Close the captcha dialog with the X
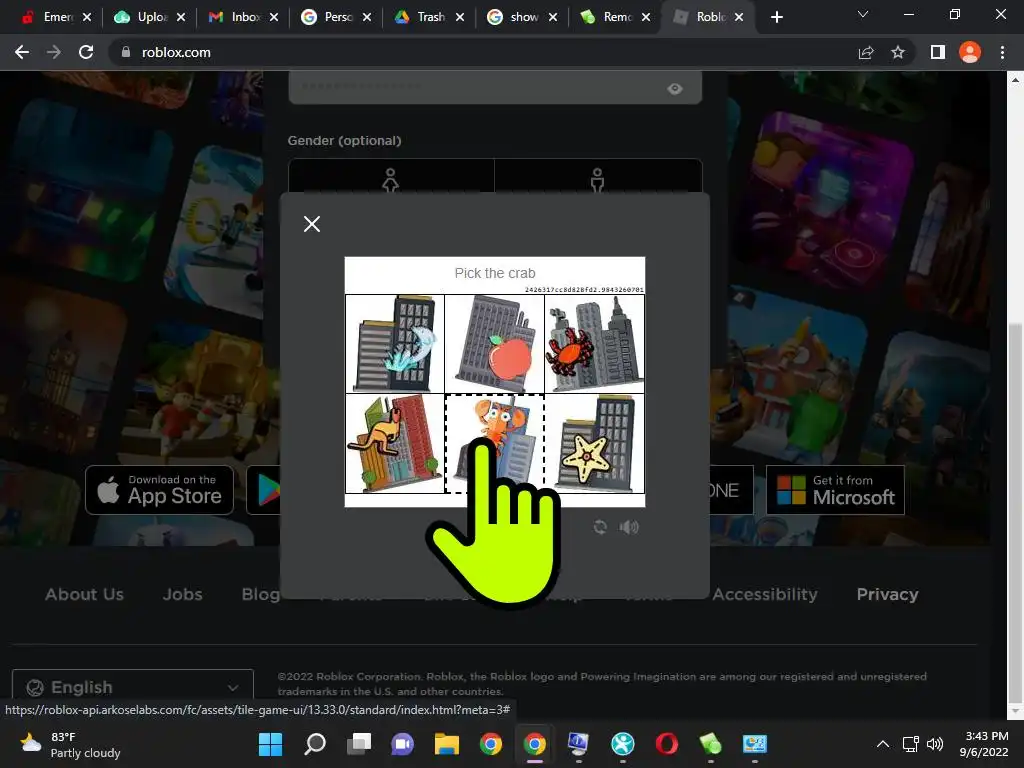 coord(312,224)
